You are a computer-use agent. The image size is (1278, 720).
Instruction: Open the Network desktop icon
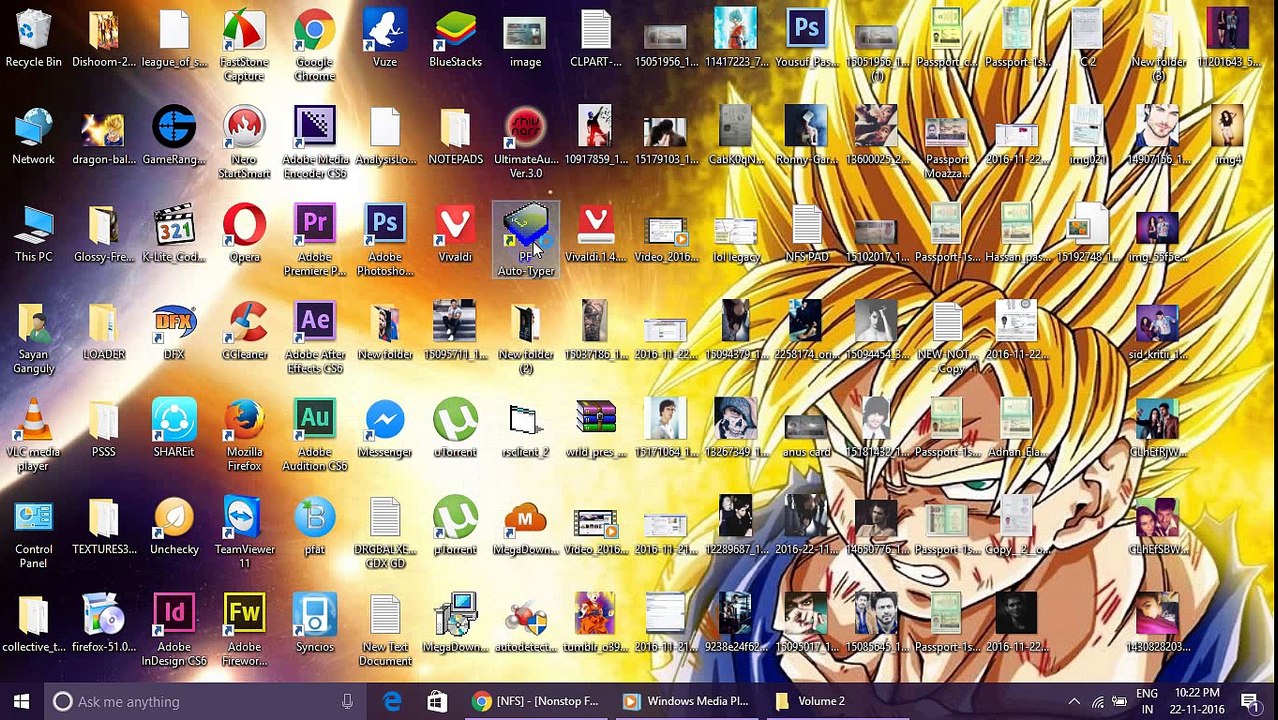click(33, 137)
